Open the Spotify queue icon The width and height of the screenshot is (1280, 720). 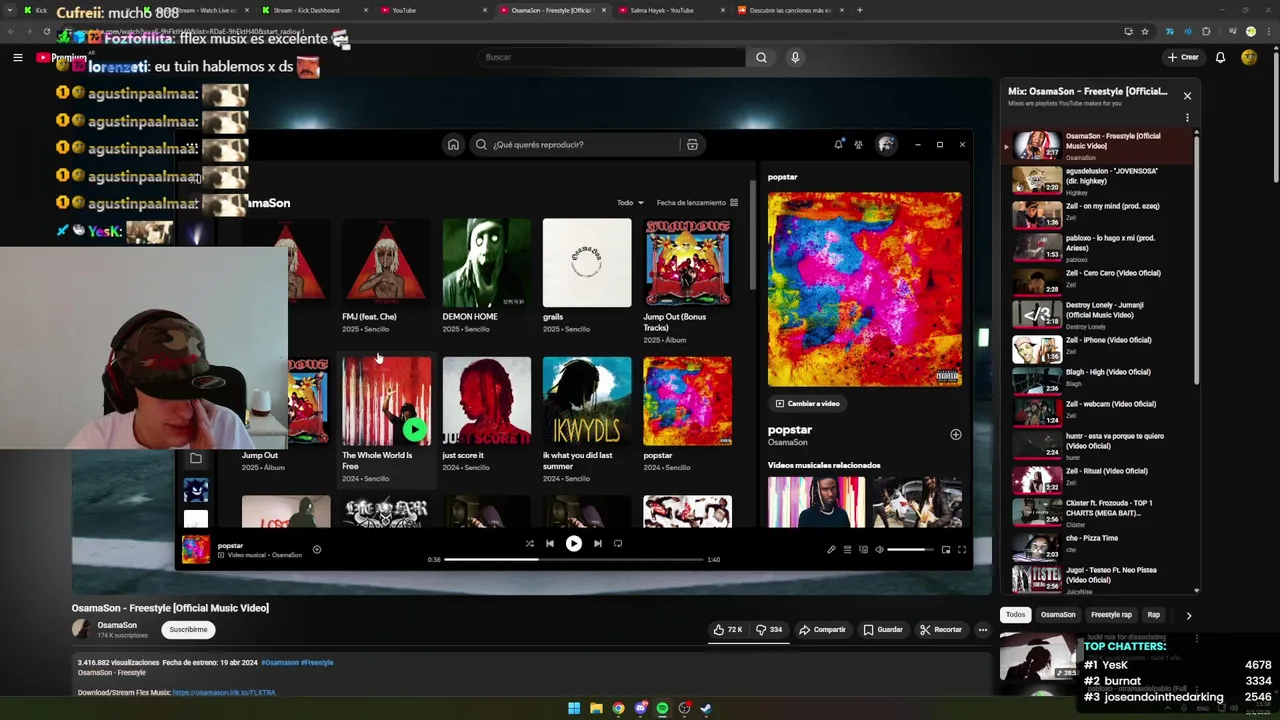[847, 549]
